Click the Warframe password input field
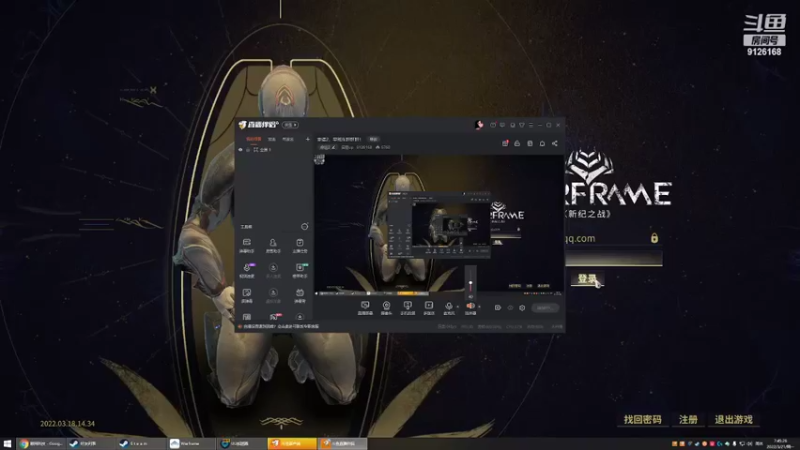 click(x=614, y=259)
